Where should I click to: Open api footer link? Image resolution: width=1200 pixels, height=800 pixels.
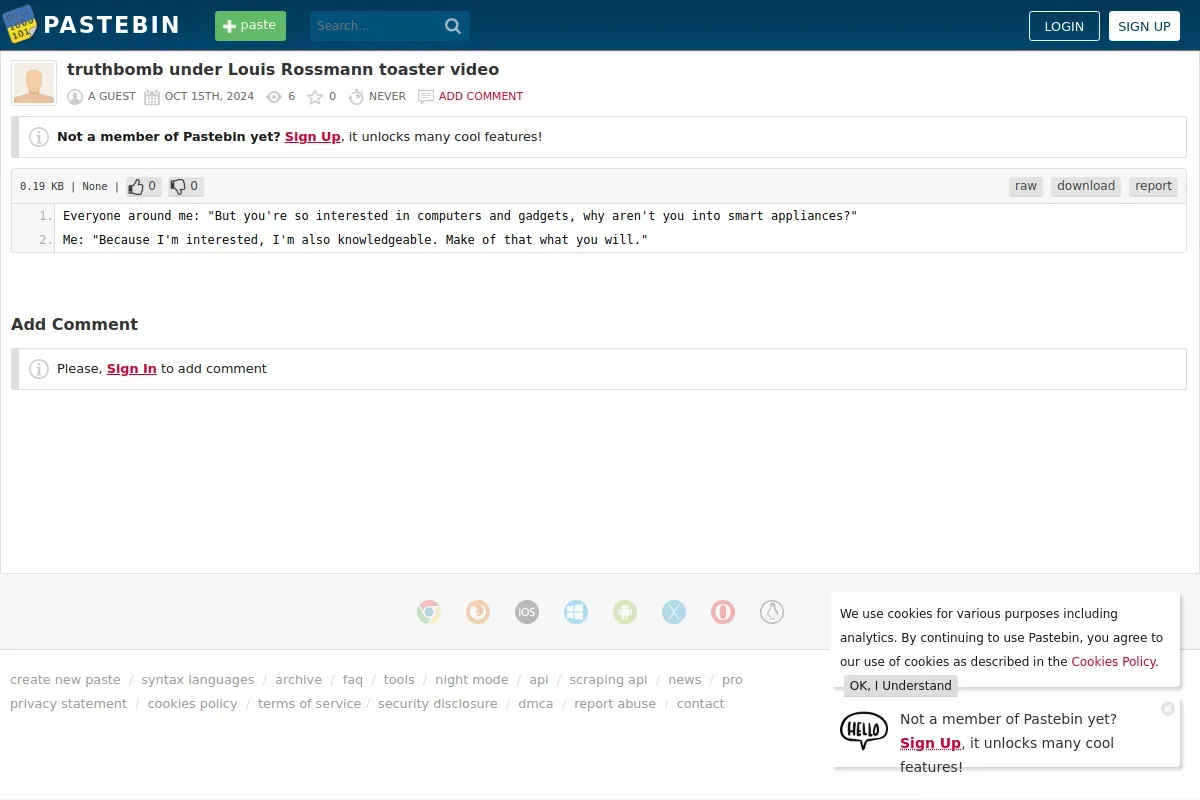539,680
